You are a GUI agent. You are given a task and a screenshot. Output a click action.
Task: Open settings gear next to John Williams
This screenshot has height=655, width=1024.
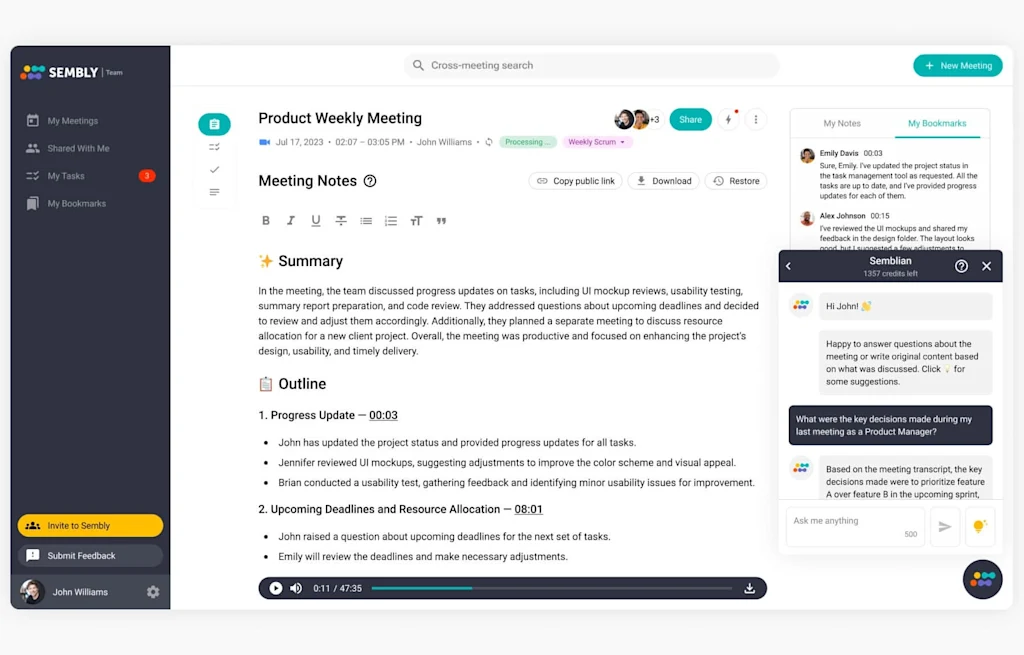tap(153, 592)
